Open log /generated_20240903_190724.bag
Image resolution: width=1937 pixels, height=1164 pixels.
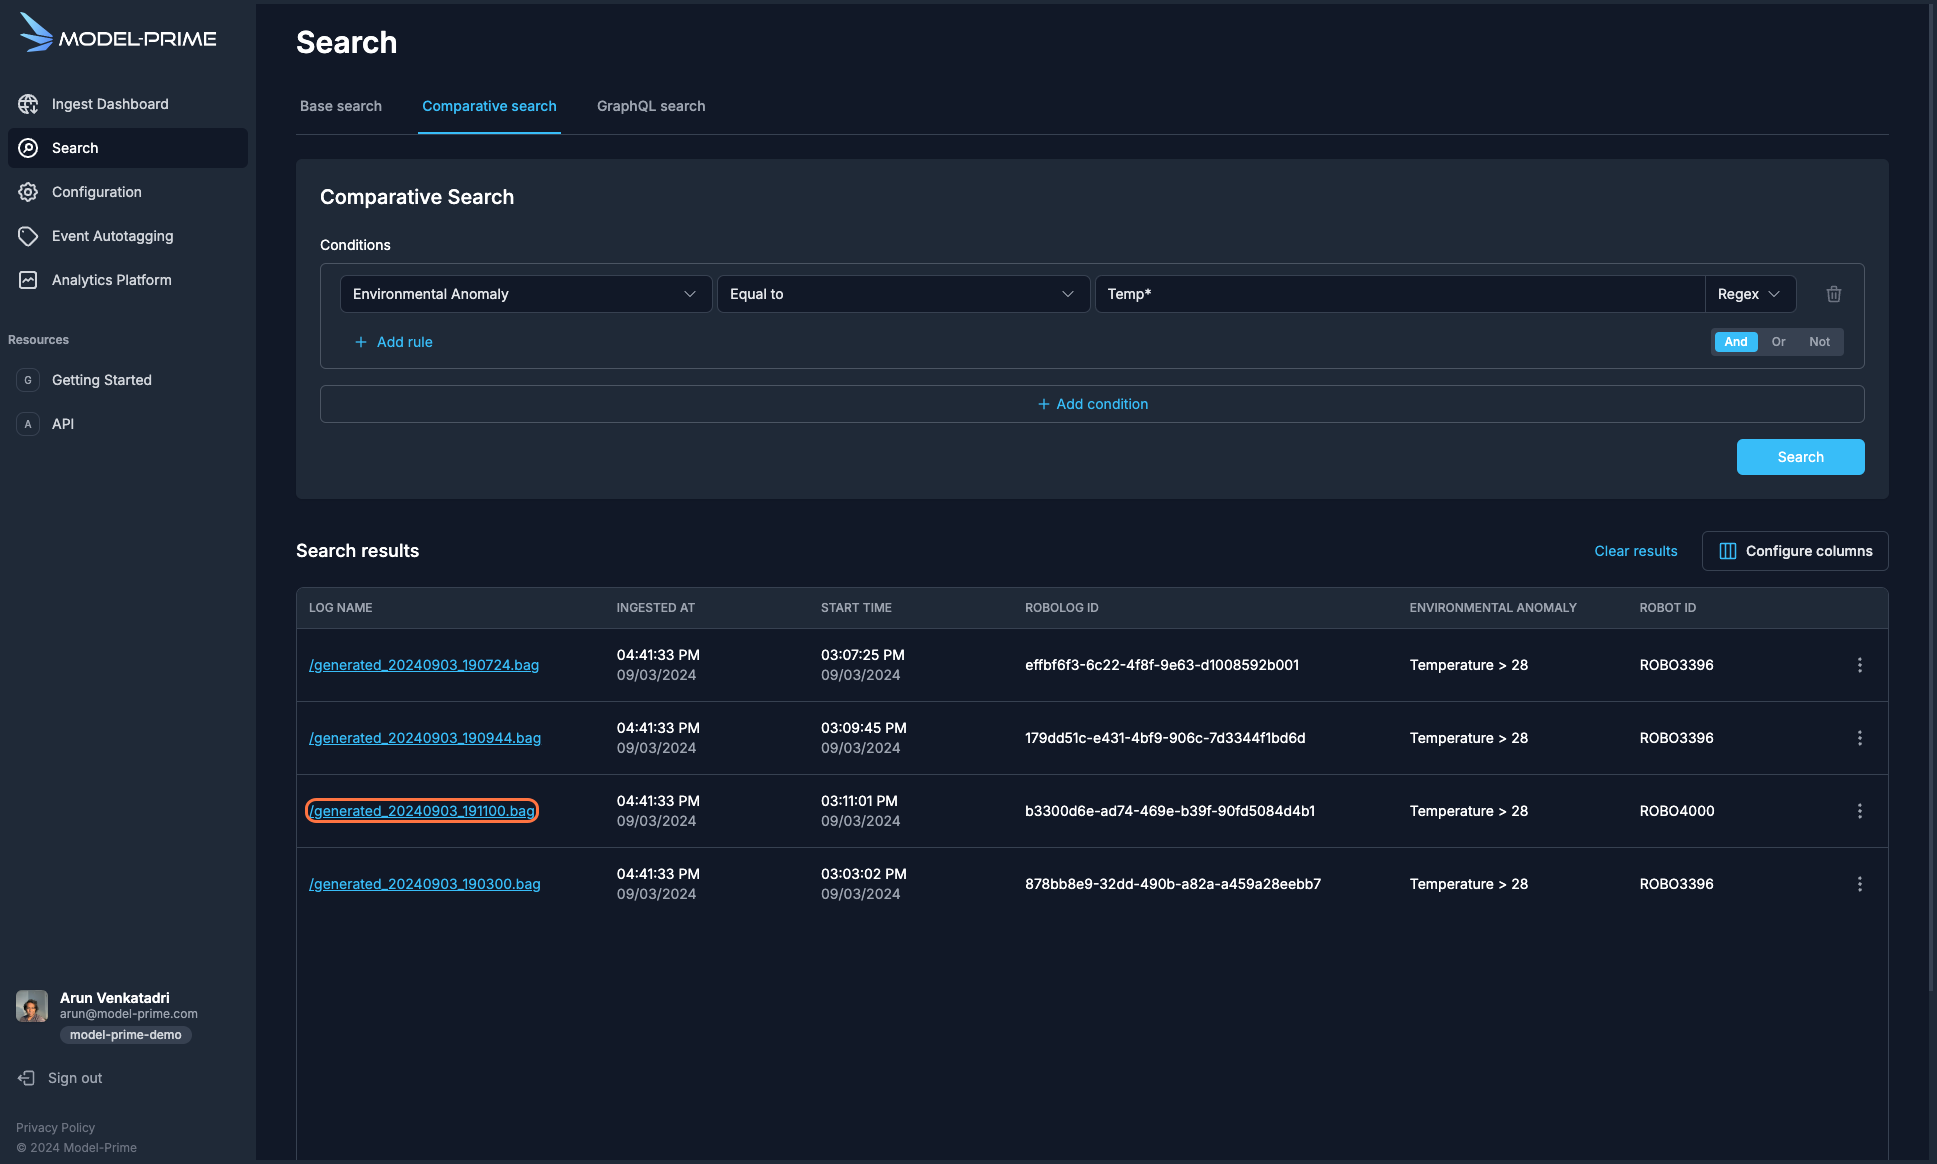point(424,665)
